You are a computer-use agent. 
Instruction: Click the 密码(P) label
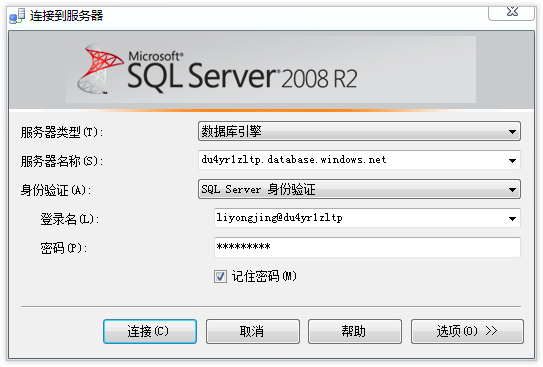point(63,248)
